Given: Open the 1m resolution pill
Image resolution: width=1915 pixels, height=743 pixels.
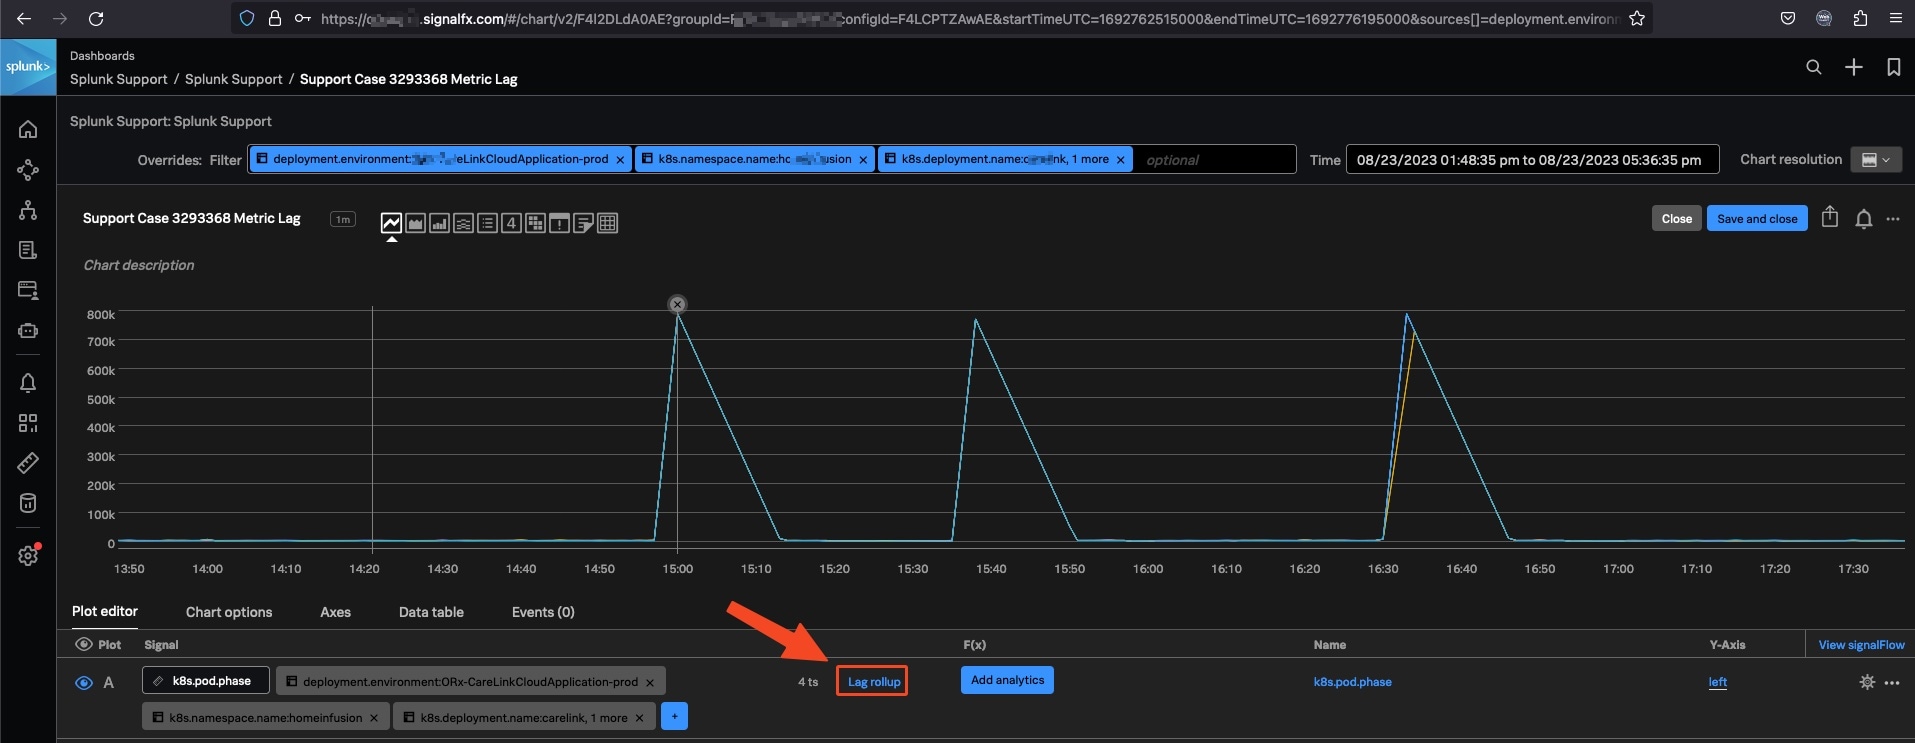Looking at the screenshot, I should tap(343, 219).
